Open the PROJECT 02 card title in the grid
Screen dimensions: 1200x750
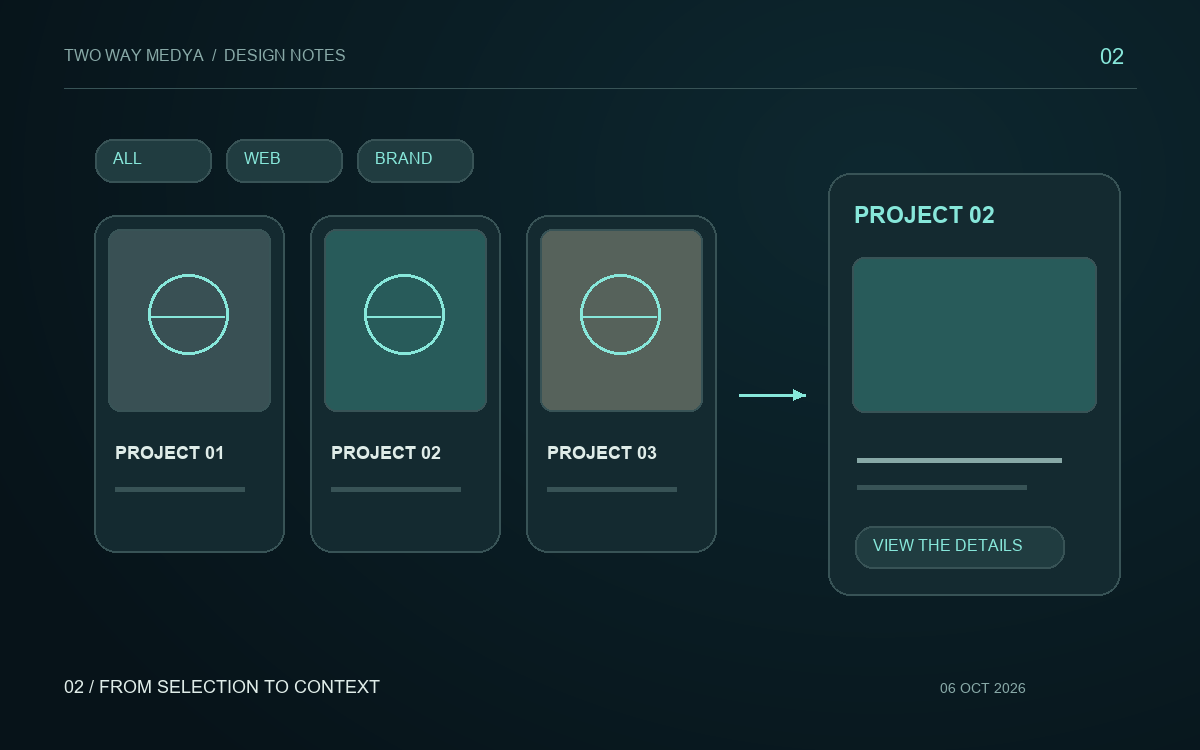[x=386, y=453]
